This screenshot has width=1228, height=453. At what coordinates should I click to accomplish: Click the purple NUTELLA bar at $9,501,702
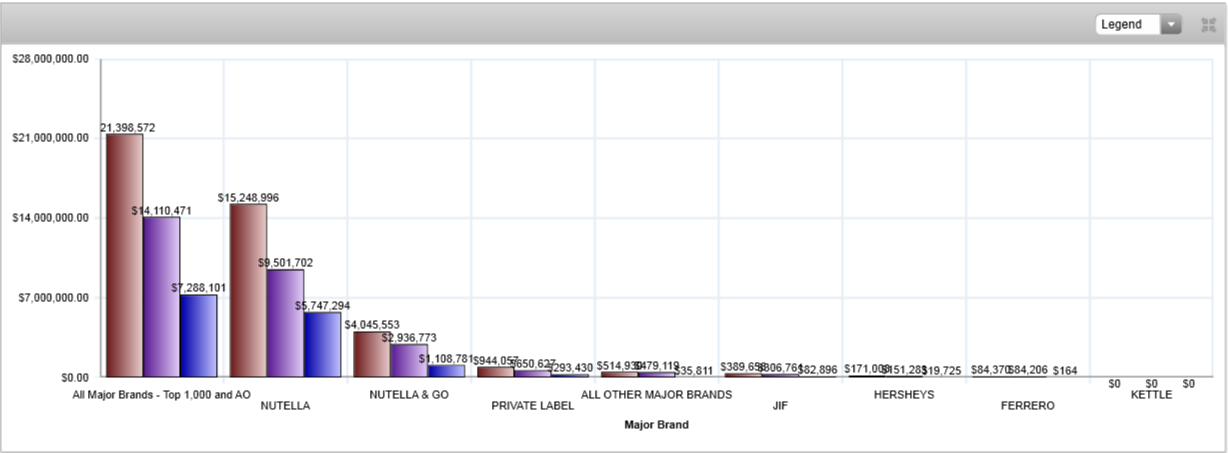click(x=285, y=323)
